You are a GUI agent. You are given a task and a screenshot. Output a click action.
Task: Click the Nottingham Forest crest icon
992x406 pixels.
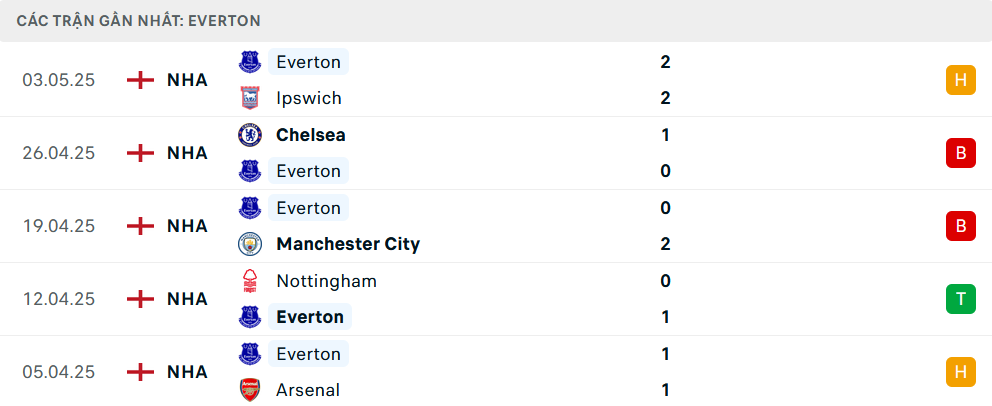point(249,281)
